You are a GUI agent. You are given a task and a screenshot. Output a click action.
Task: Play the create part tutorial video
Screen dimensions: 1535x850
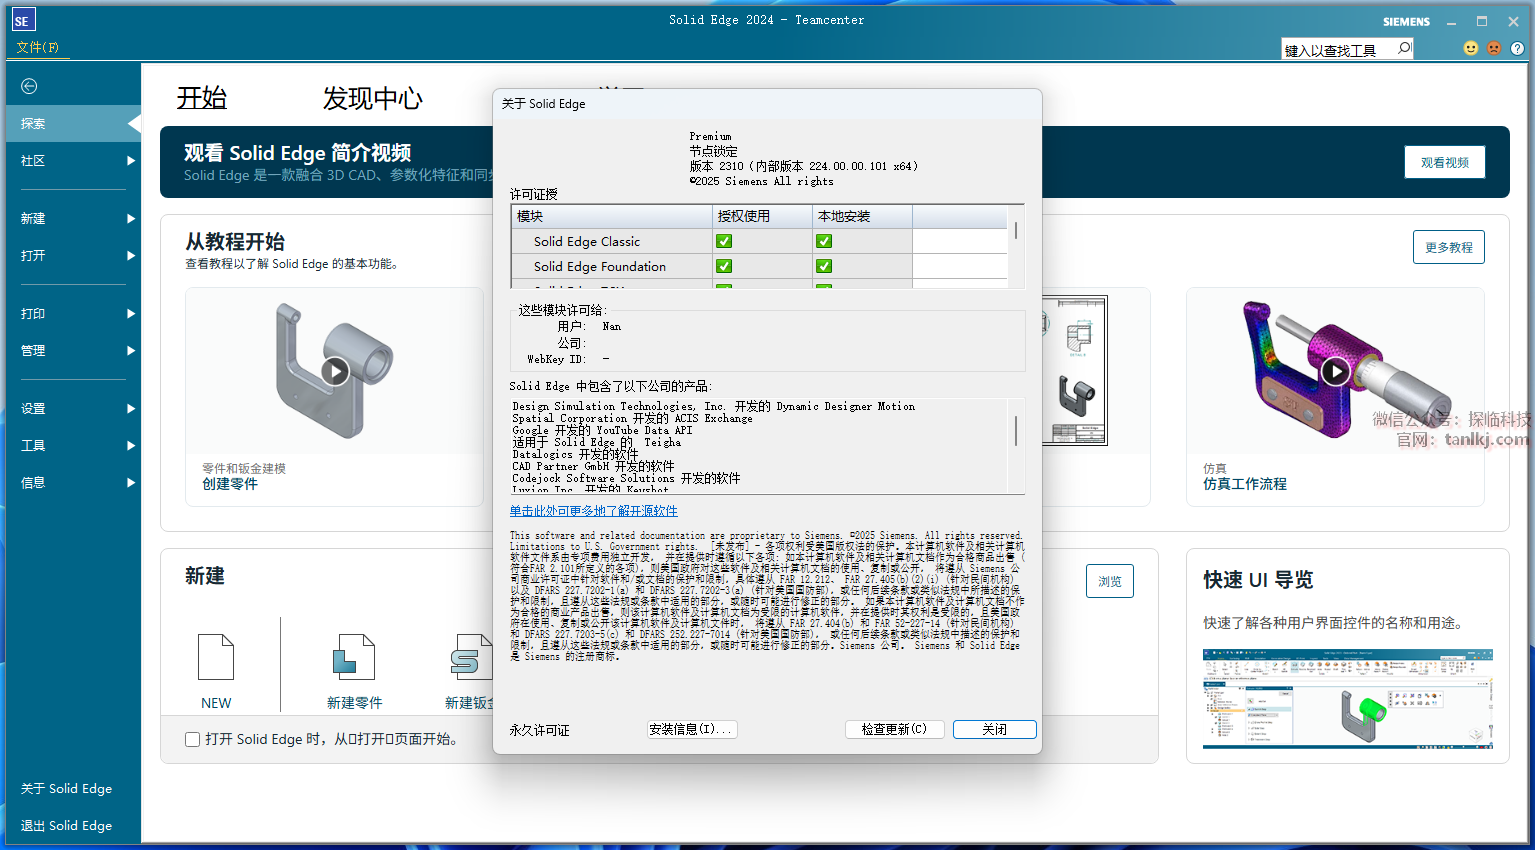point(335,372)
